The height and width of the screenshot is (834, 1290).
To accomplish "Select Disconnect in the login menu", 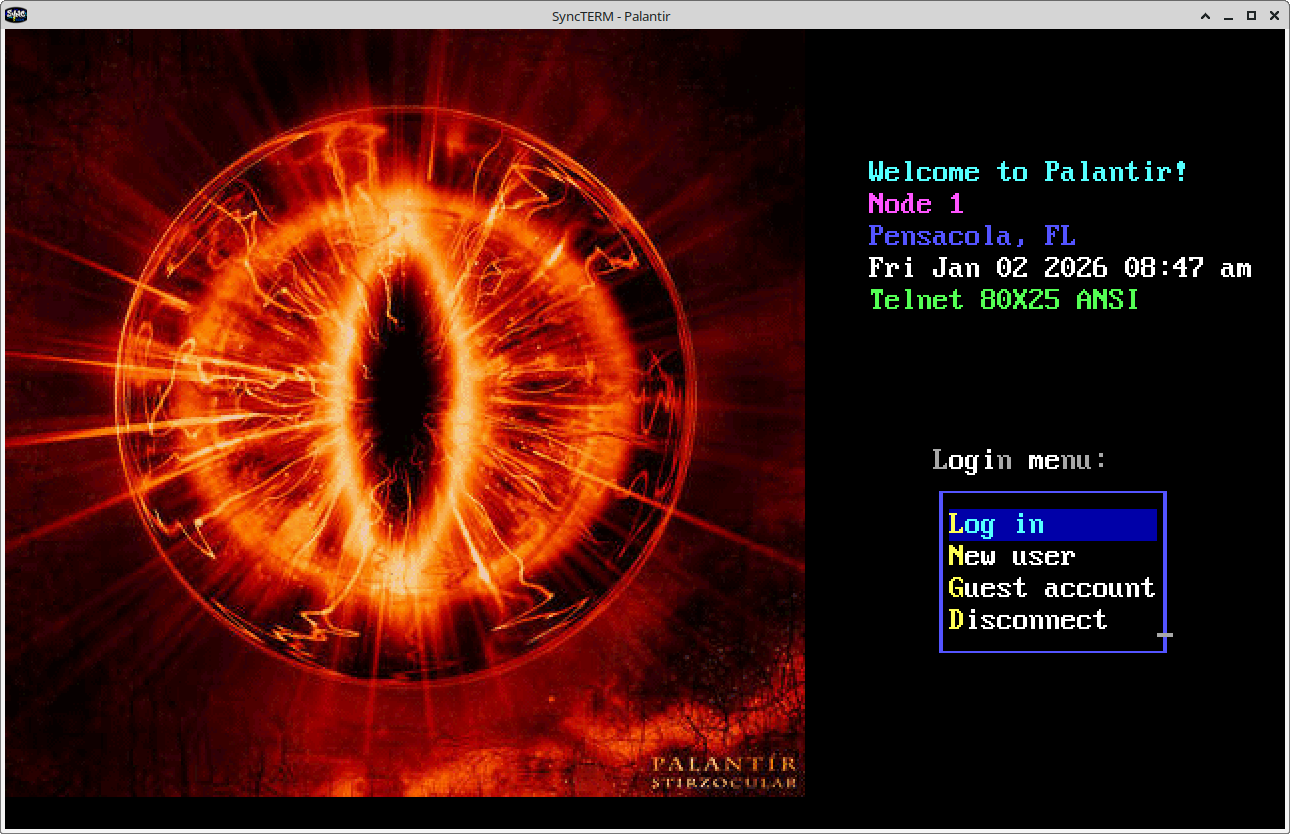I will 1027,620.
